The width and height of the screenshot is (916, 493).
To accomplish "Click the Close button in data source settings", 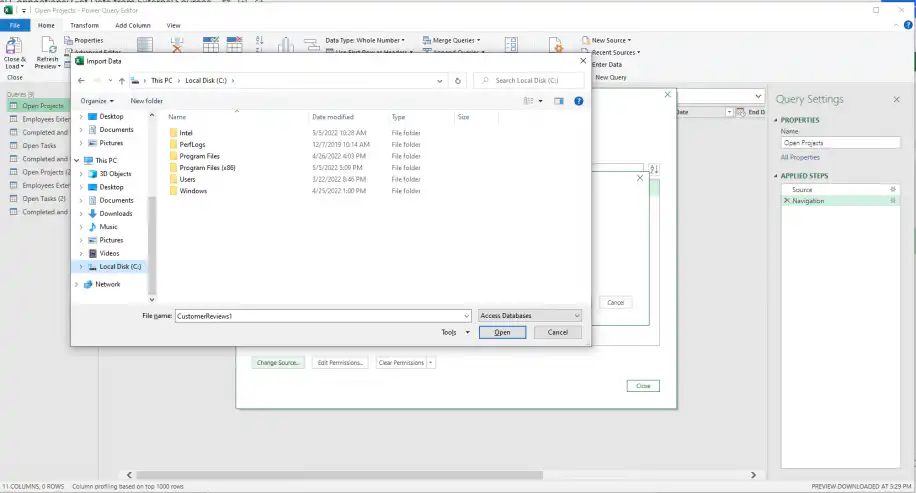I will point(643,386).
